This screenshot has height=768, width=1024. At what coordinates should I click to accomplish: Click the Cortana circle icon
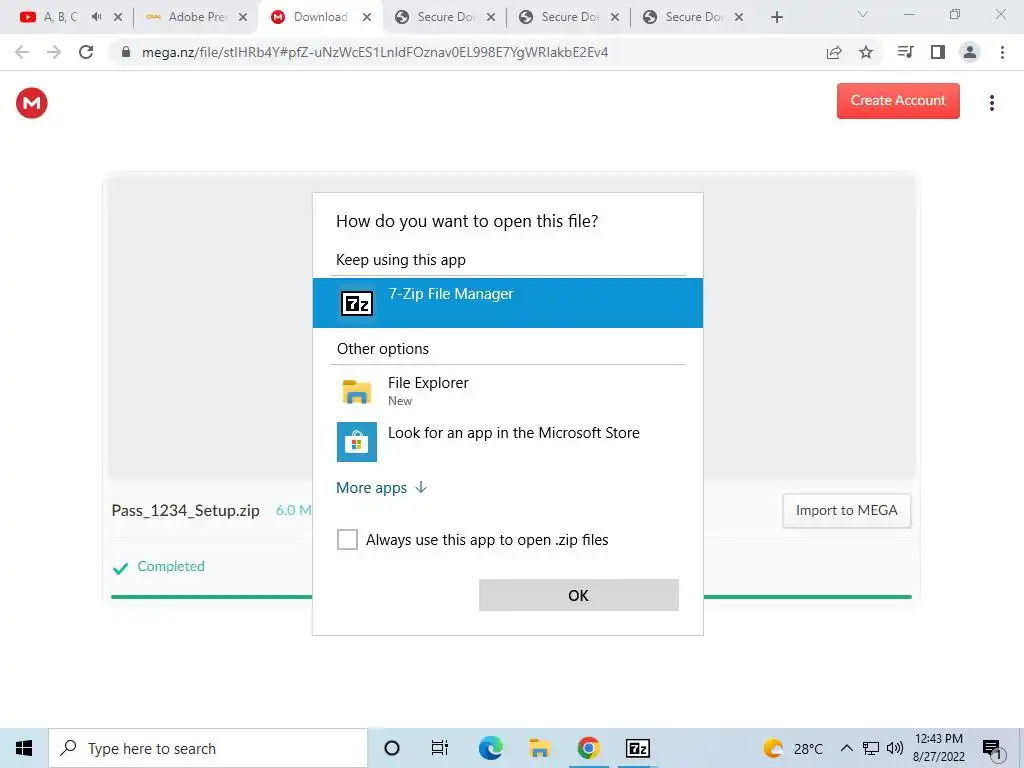pos(392,748)
